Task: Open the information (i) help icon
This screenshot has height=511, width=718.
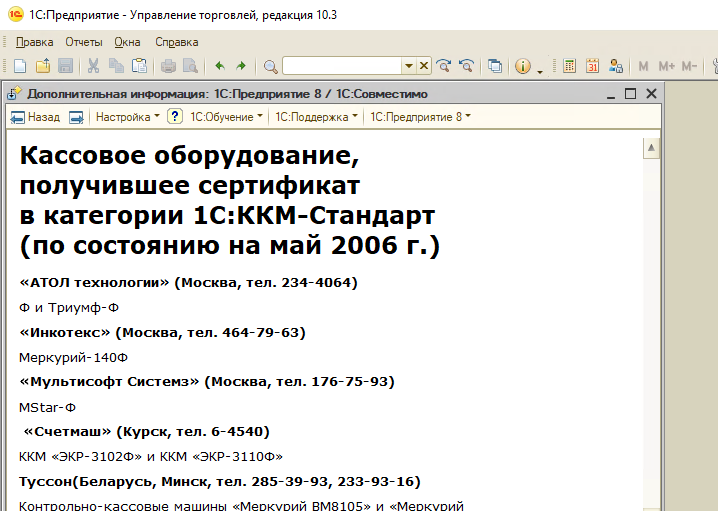Action: click(x=523, y=66)
